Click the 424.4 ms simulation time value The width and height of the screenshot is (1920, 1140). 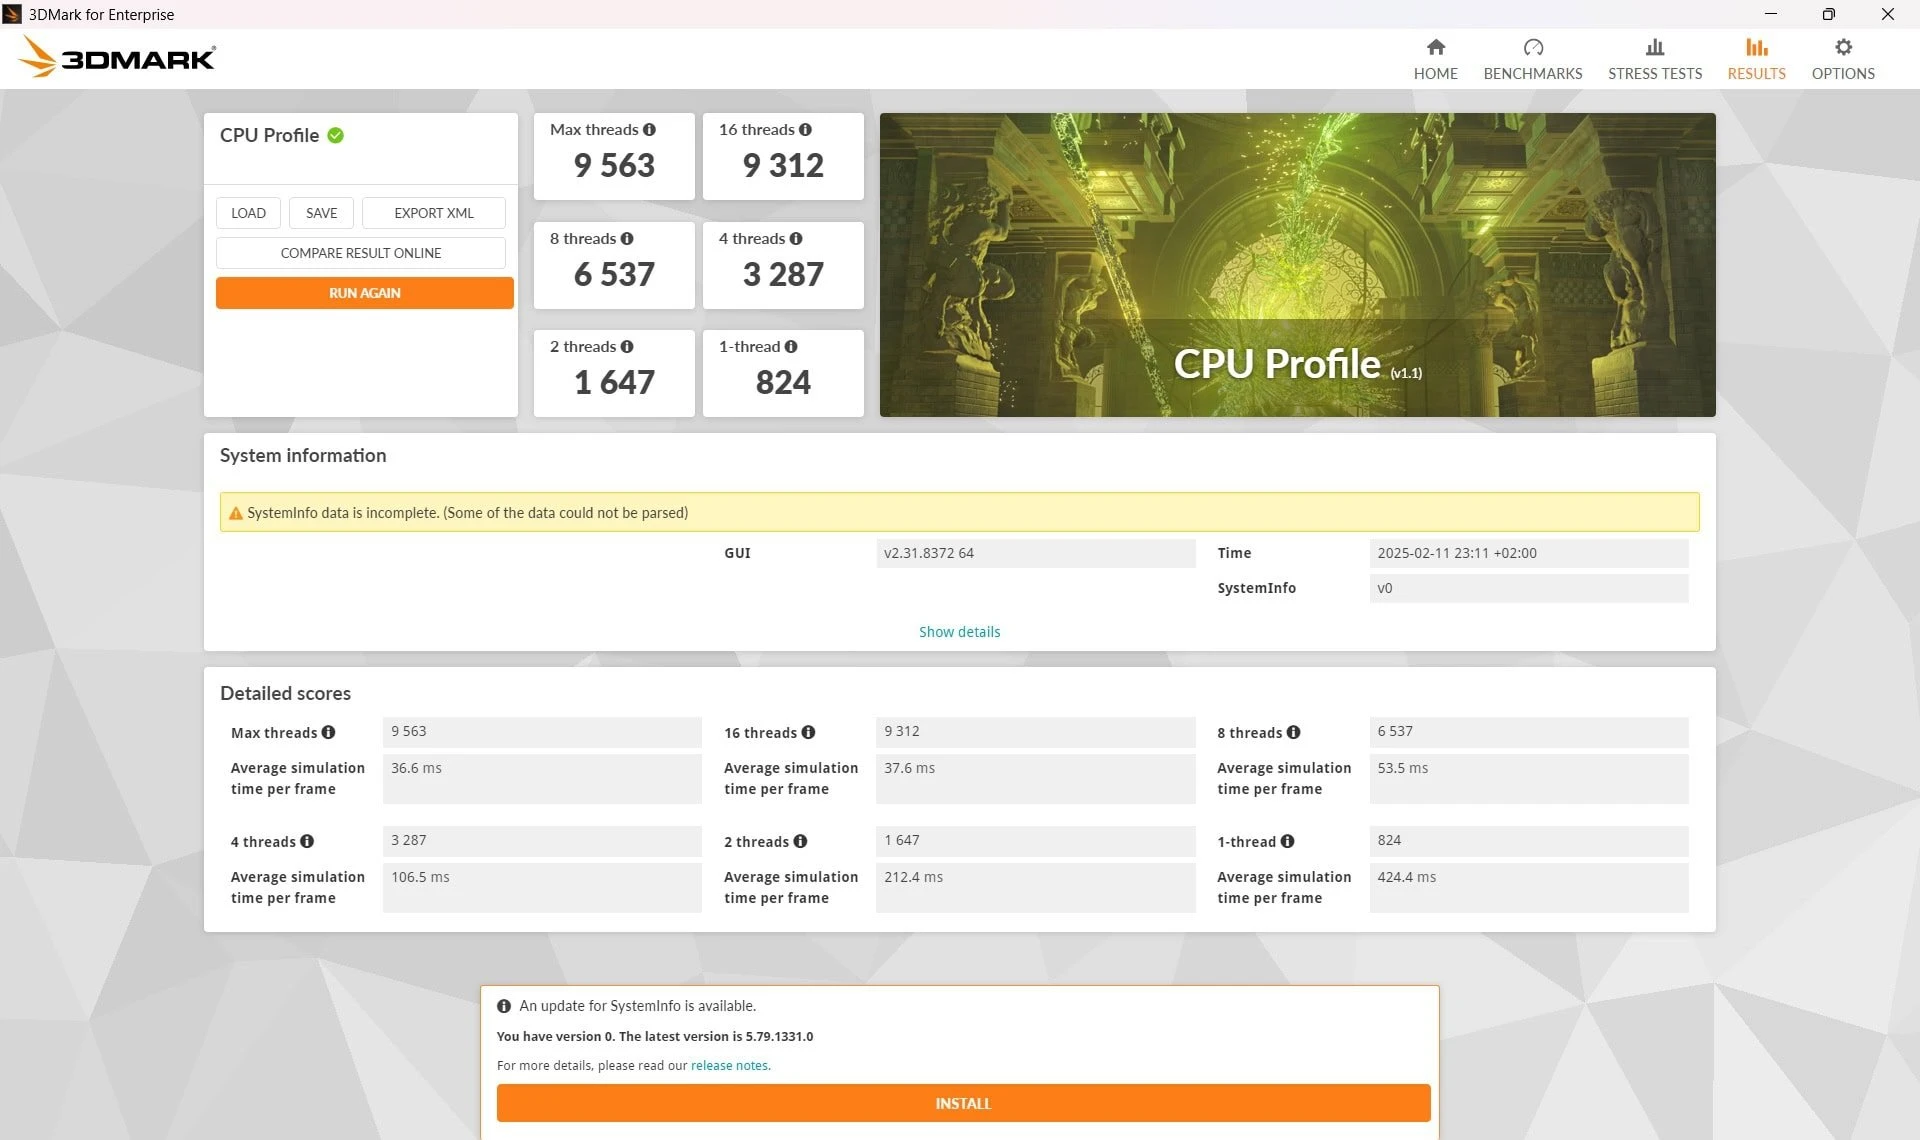pyautogui.click(x=1529, y=888)
